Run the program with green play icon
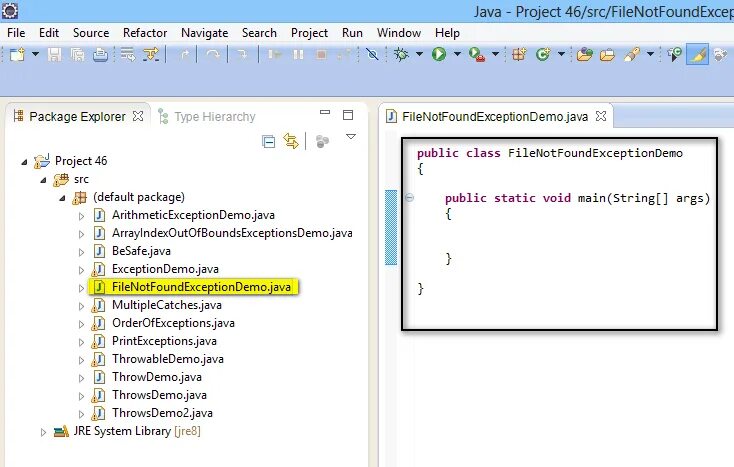The width and height of the screenshot is (734, 467). (439, 54)
